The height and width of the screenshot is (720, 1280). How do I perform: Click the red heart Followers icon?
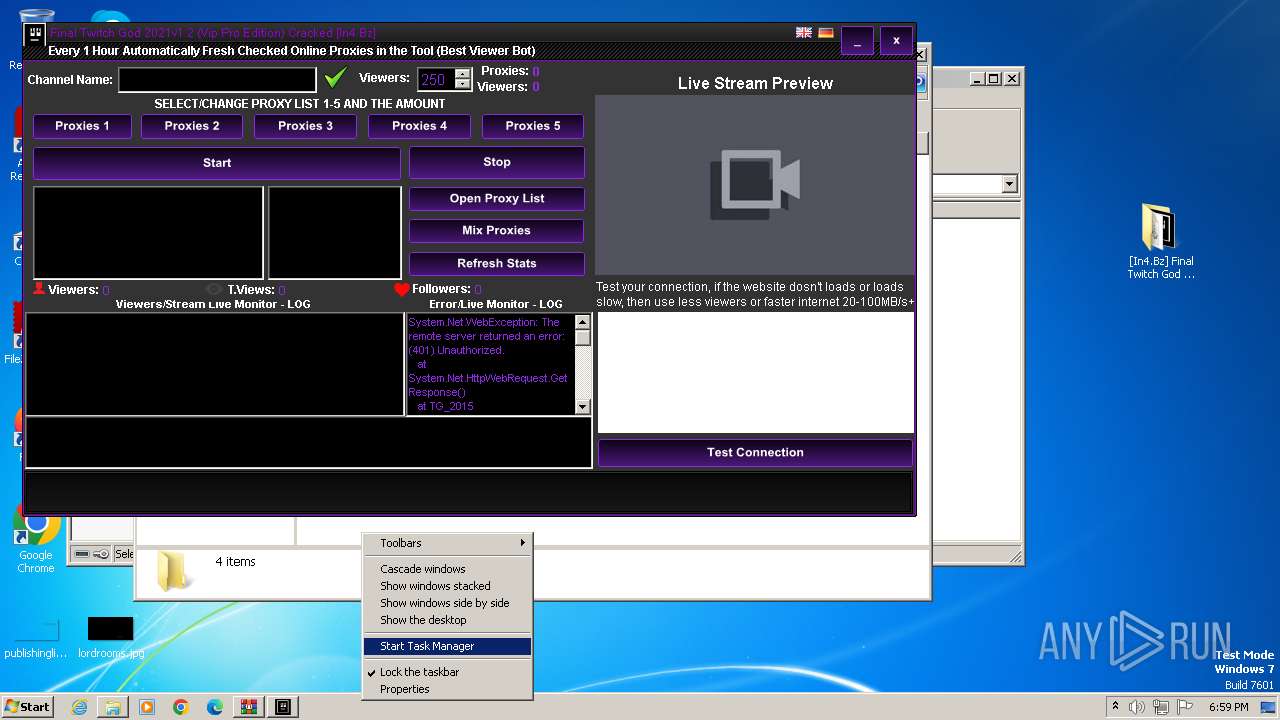pyautogui.click(x=402, y=290)
